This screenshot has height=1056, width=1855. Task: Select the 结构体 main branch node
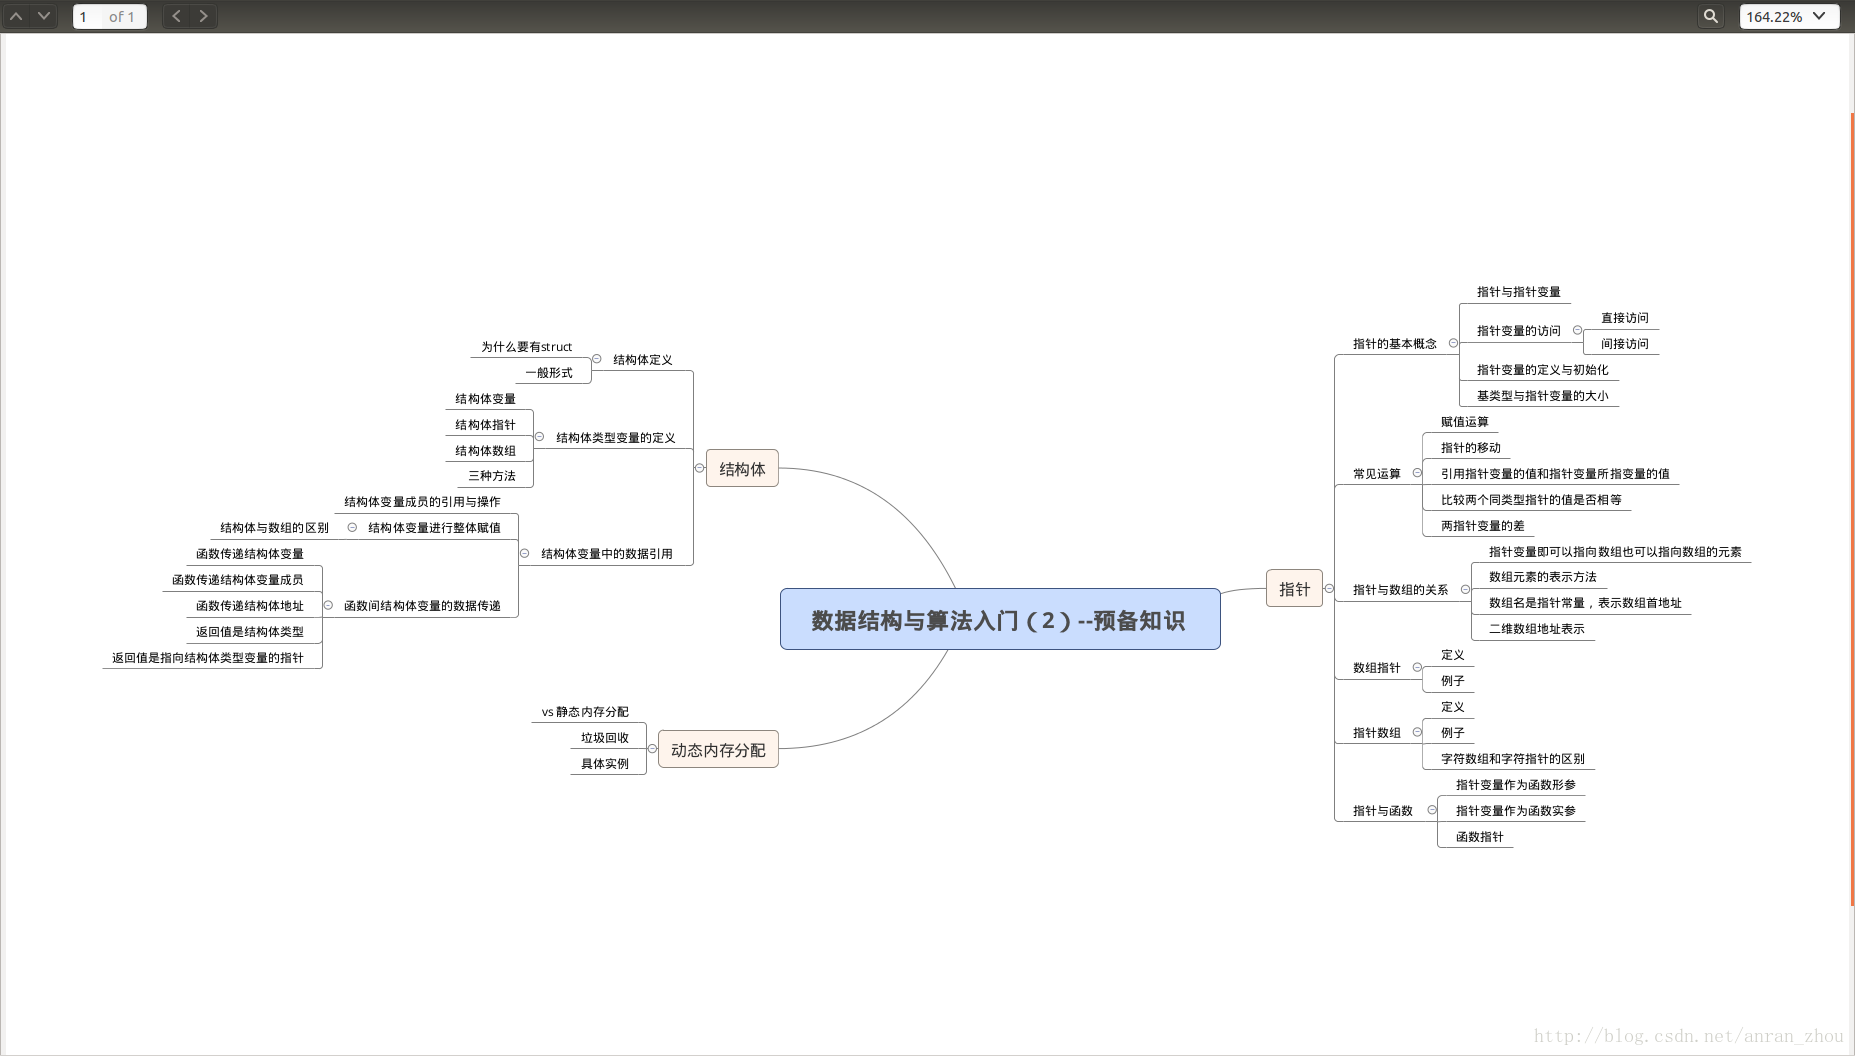coord(742,468)
